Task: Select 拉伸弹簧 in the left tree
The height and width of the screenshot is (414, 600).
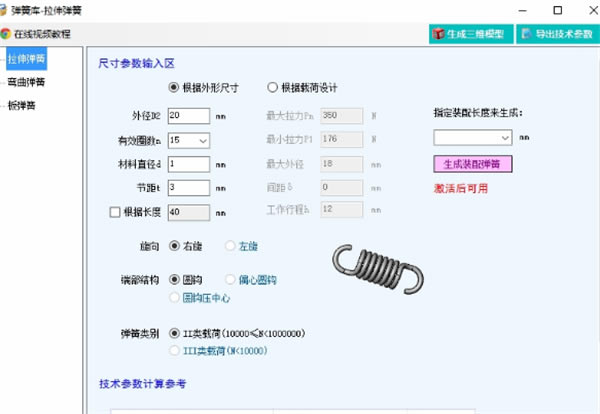Action: coord(26,59)
